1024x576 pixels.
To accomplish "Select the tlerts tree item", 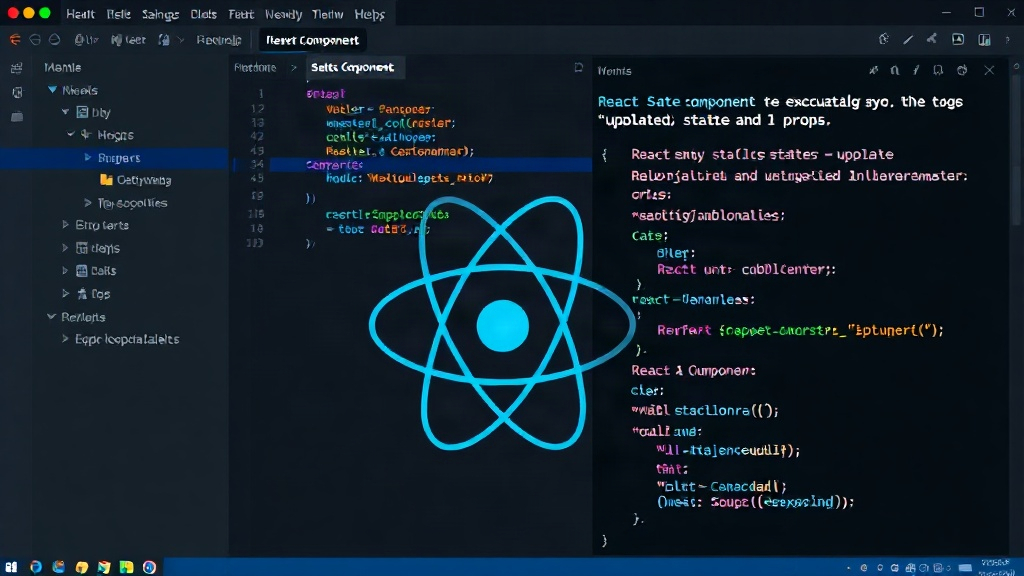I will tap(98, 248).
